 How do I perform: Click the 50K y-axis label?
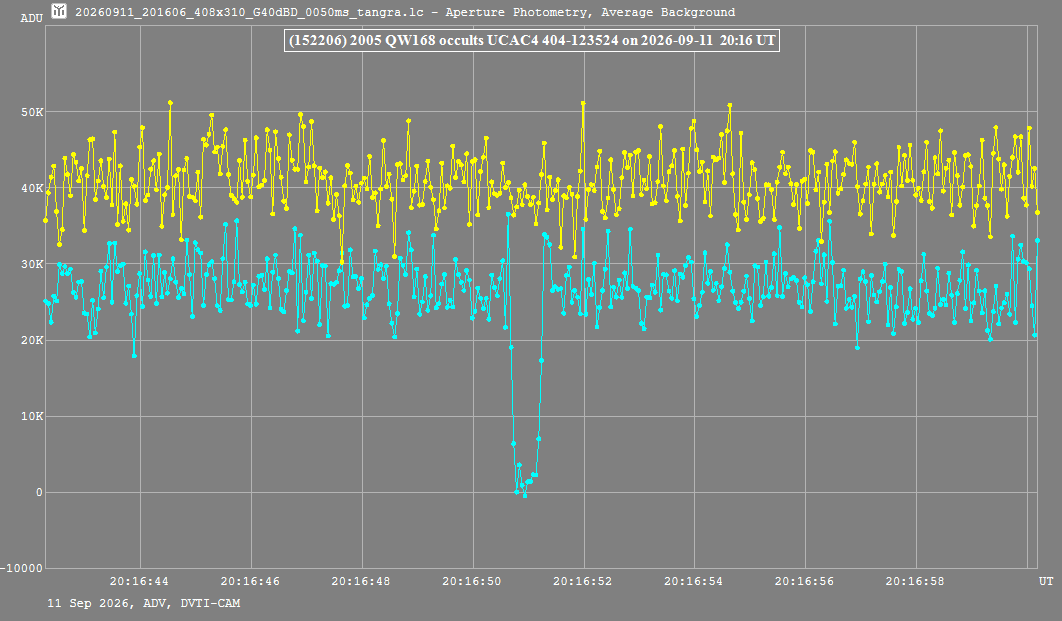click(x=32, y=112)
